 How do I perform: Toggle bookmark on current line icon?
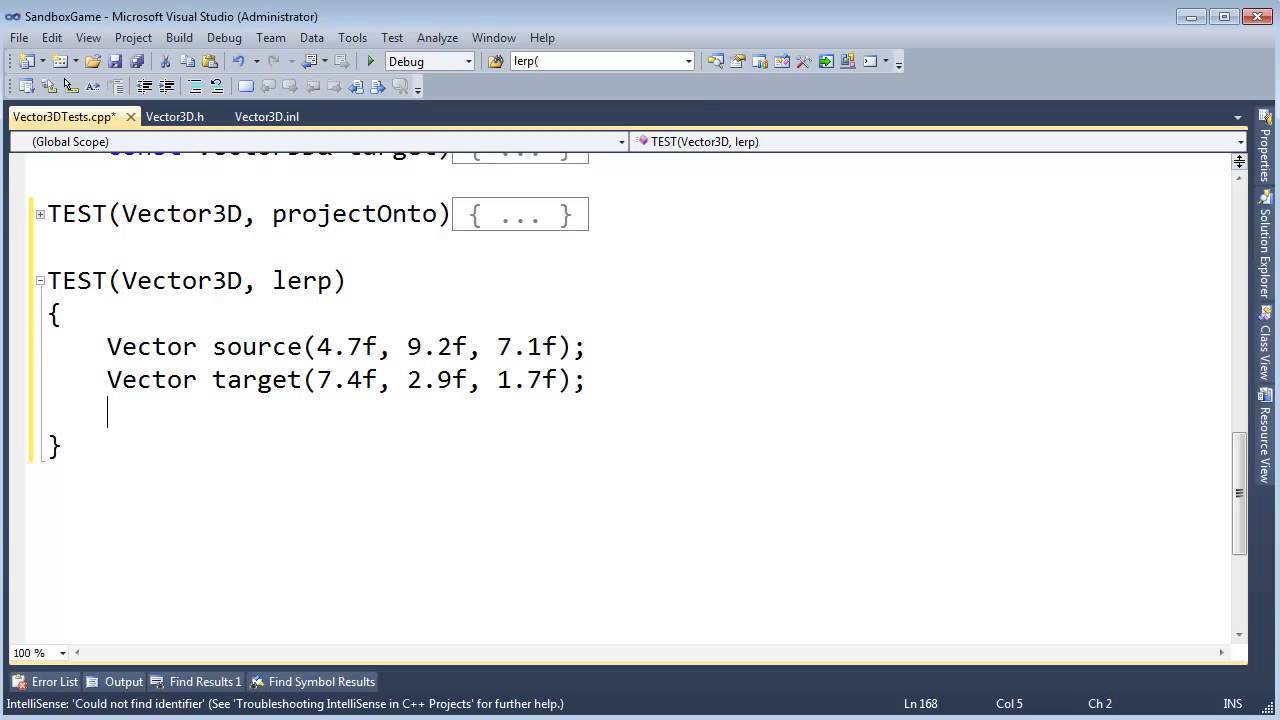(246, 87)
